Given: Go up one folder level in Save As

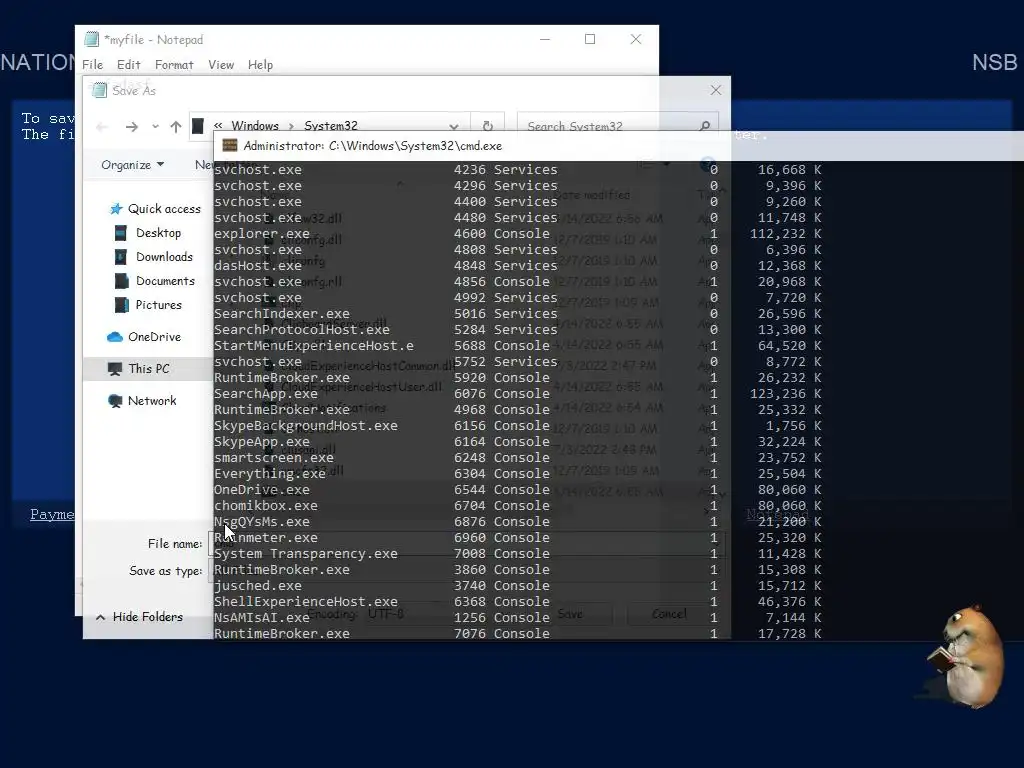Looking at the screenshot, I should coord(176,127).
